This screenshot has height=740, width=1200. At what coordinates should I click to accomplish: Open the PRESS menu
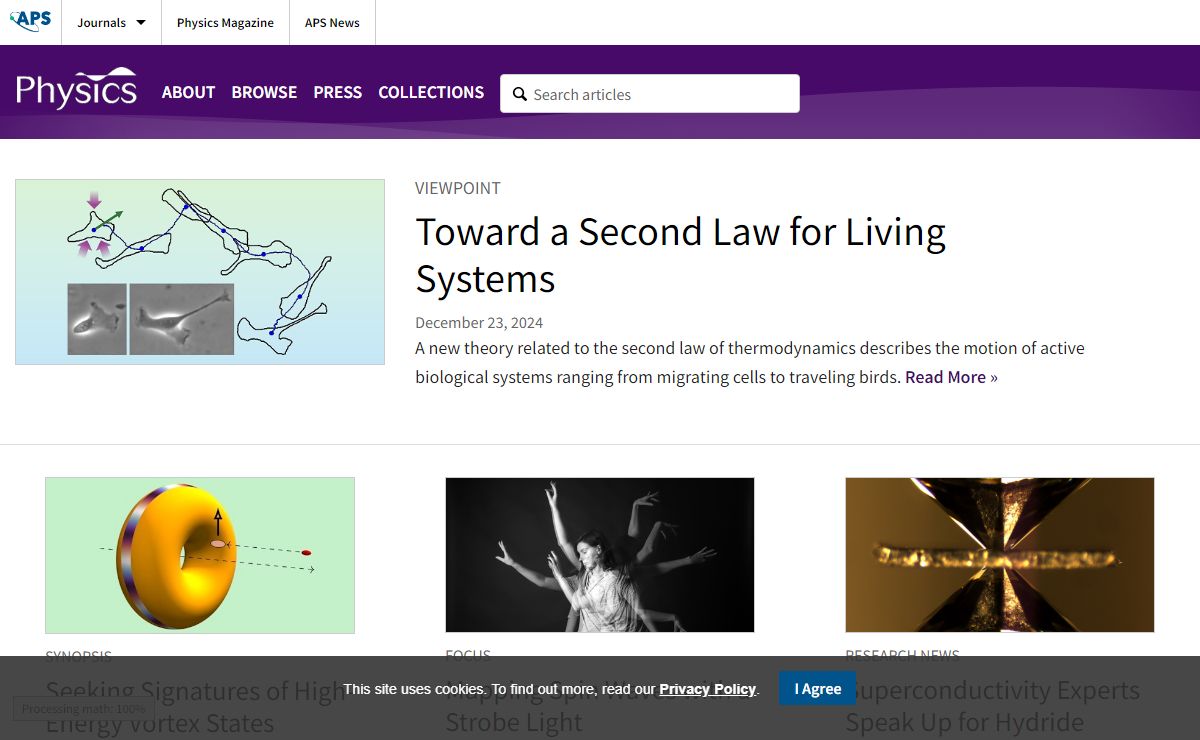pos(337,92)
